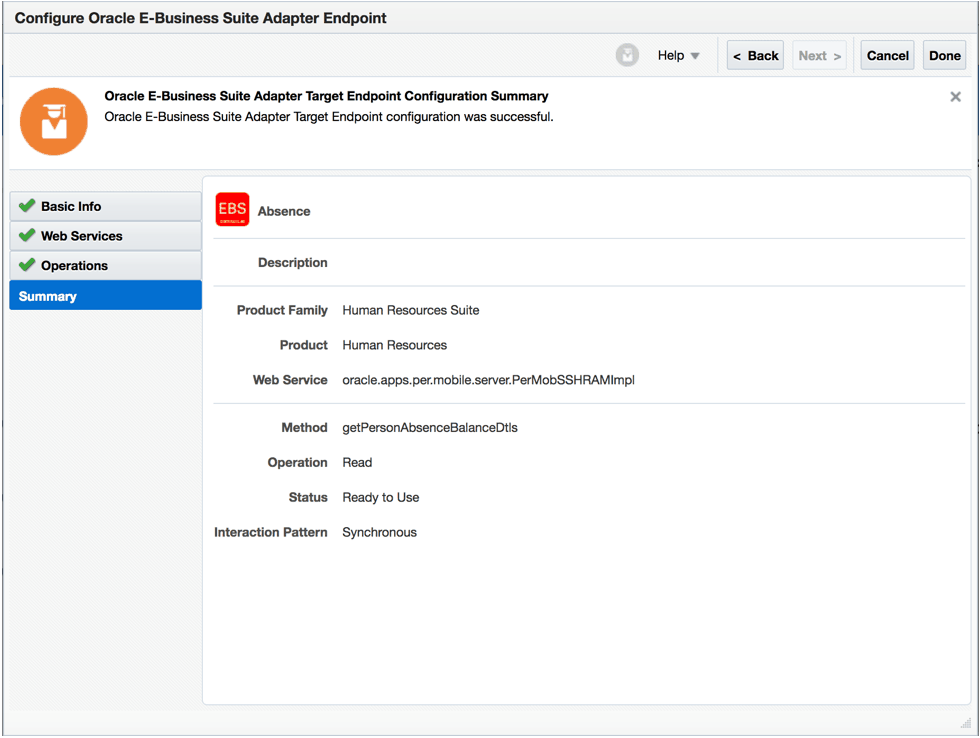
Task: Click the user avatar icon near Help
Action: (627, 55)
